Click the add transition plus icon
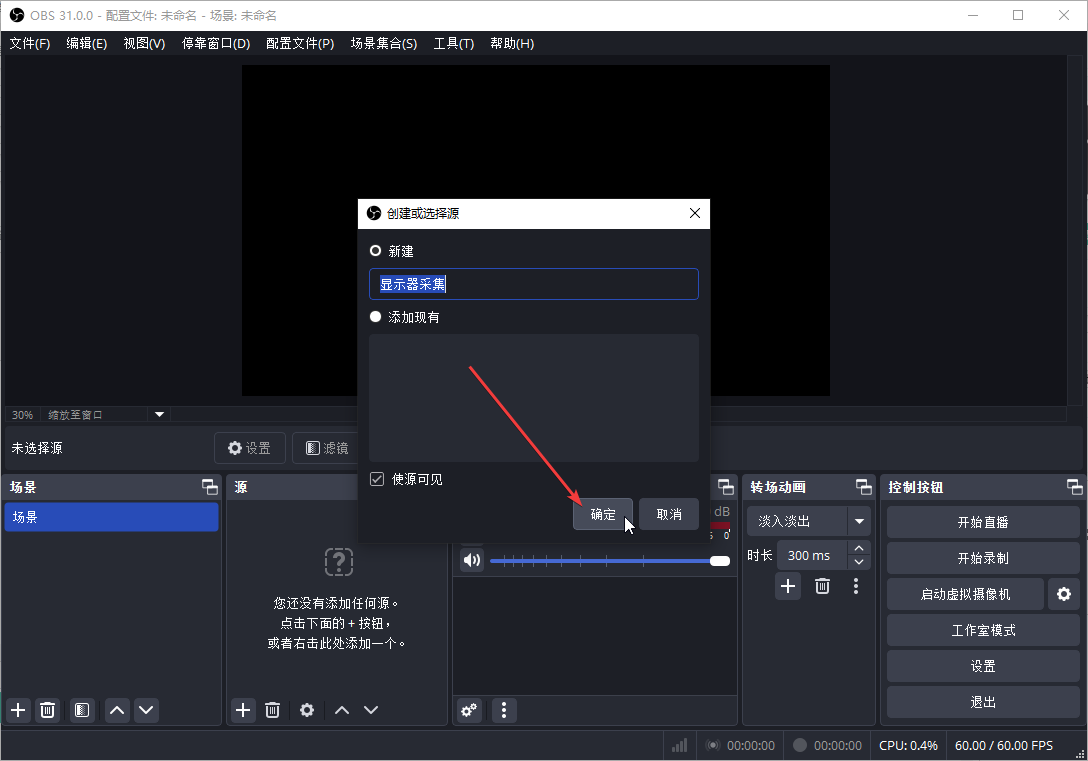The image size is (1088, 761). (x=788, y=586)
